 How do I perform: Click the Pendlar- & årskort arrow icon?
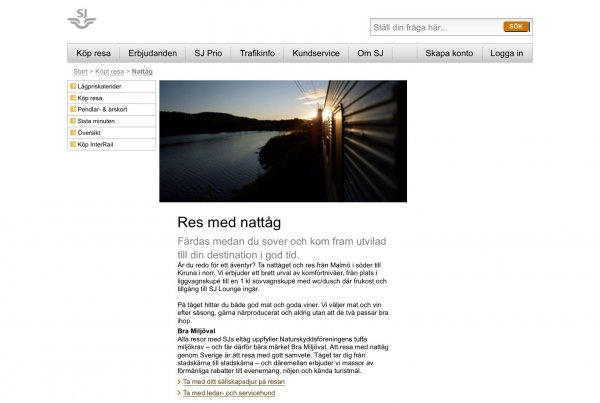coord(73,110)
